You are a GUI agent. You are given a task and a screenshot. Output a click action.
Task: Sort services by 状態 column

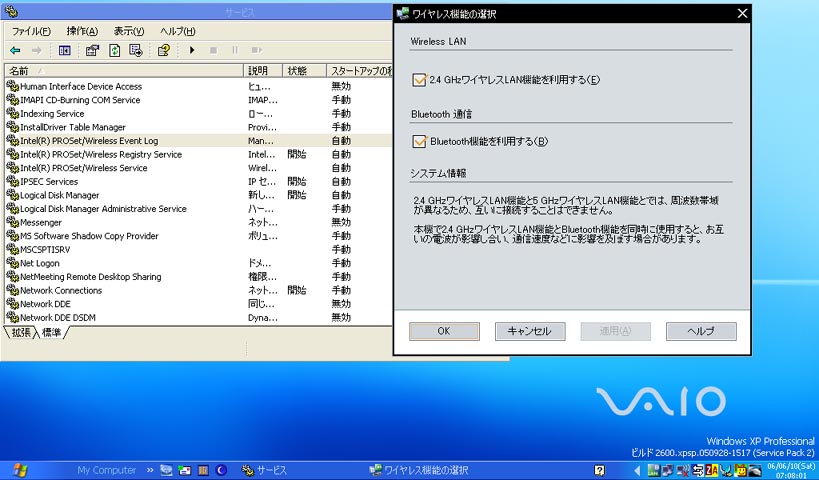tap(304, 71)
